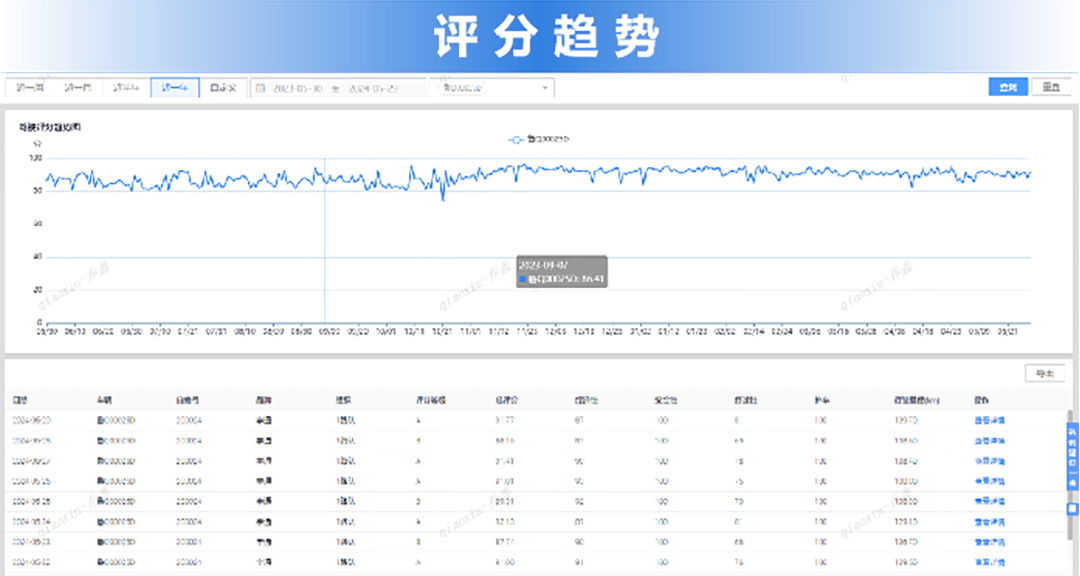Open 查看详情 for the 2024-05-26 row
This screenshot has width=1080, height=576.
click(990, 481)
